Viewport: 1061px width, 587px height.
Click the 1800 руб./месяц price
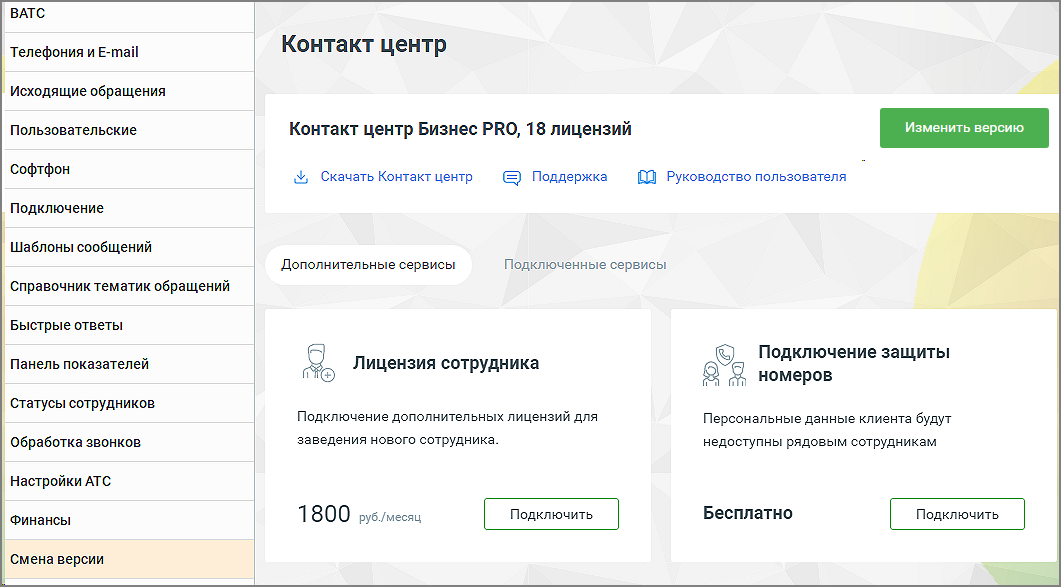[359, 515]
